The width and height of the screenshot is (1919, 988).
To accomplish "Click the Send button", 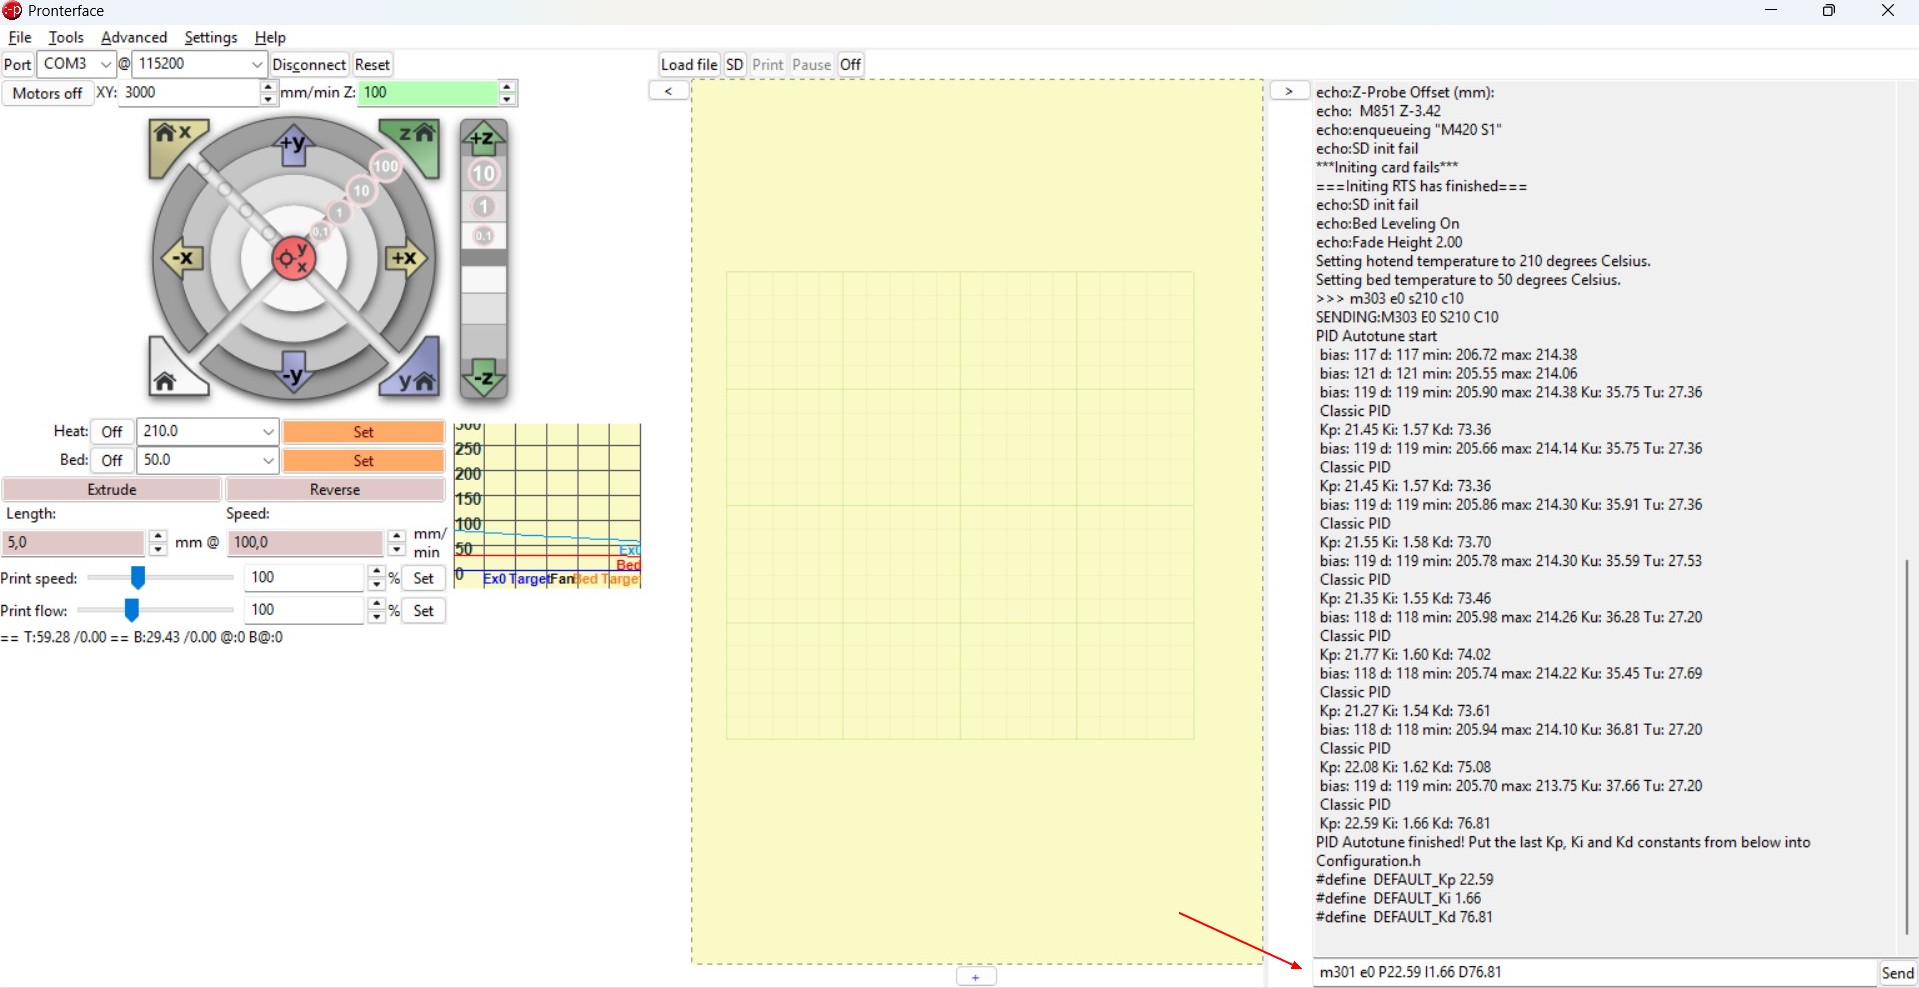I will (1896, 973).
